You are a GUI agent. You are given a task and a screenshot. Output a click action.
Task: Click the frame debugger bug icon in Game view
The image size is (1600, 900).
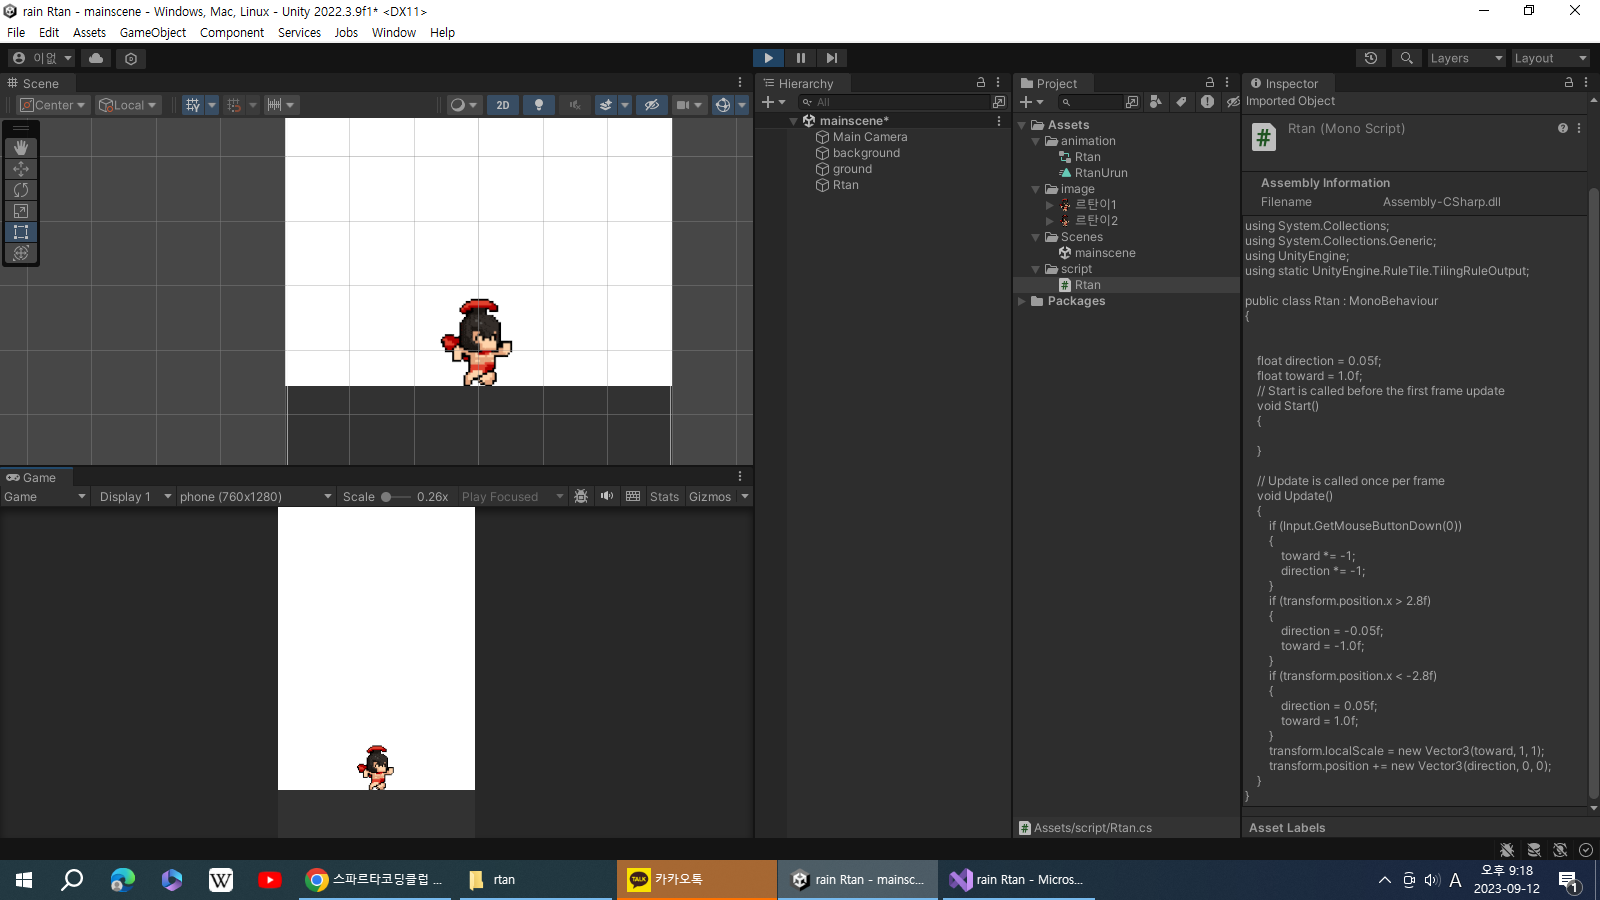[x=581, y=496]
